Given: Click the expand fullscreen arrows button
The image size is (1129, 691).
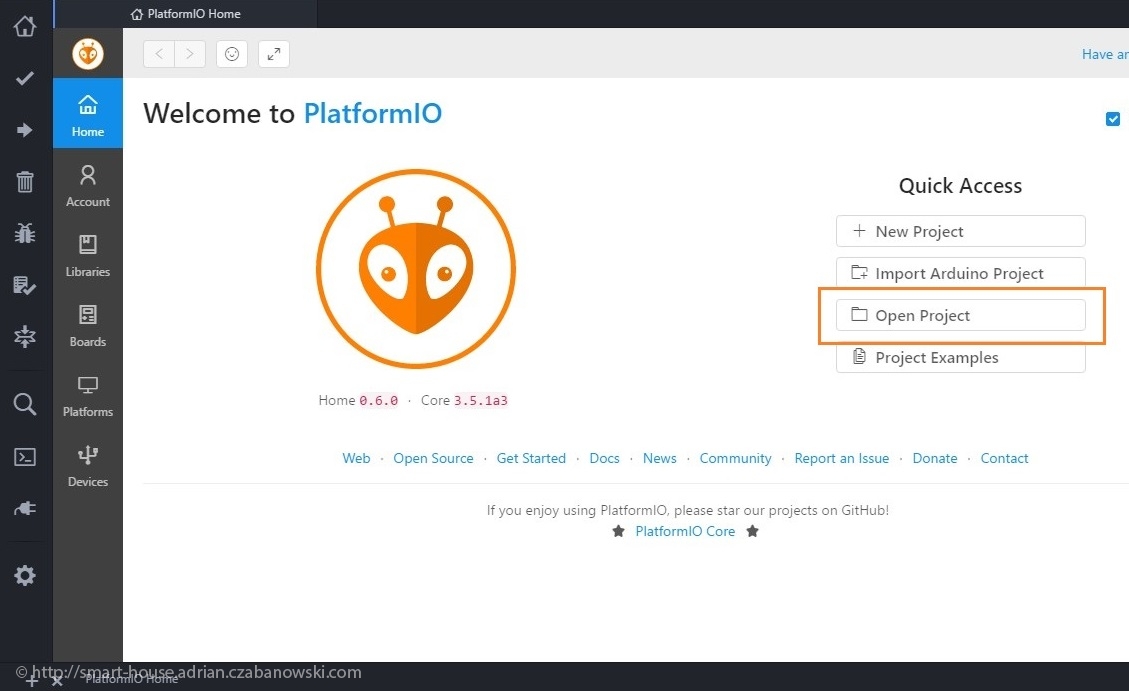Looking at the screenshot, I should tap(274, 54).
